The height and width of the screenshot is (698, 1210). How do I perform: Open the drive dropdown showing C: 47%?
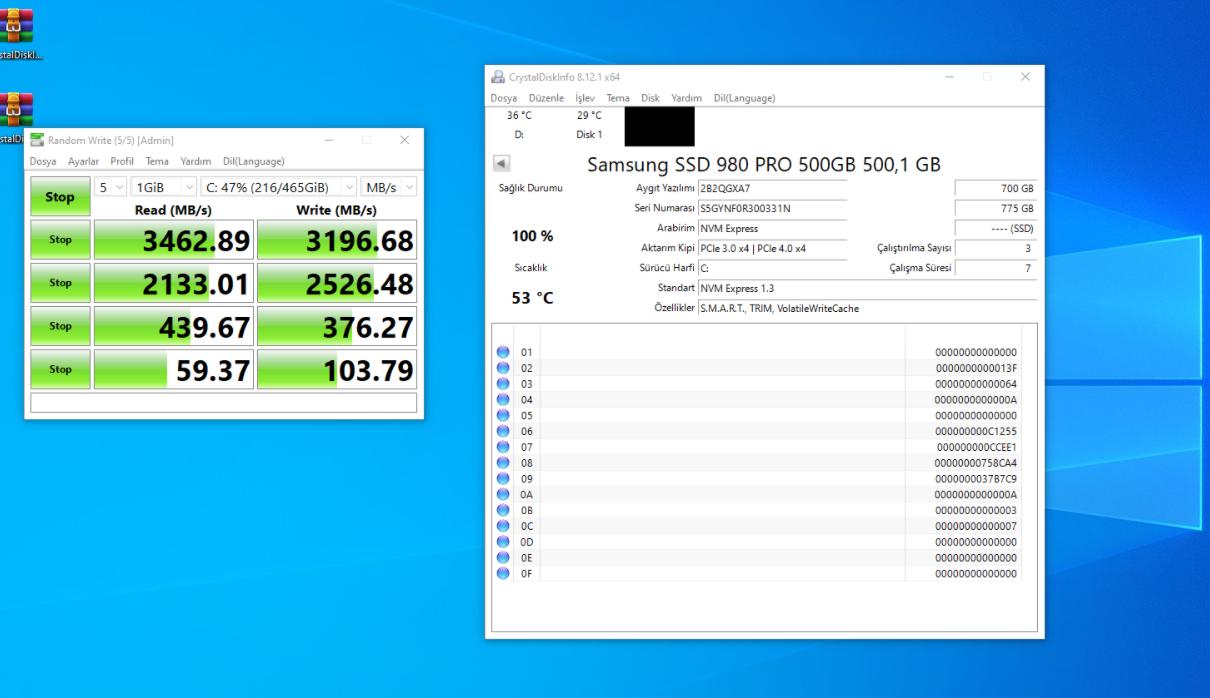[278, 187]
